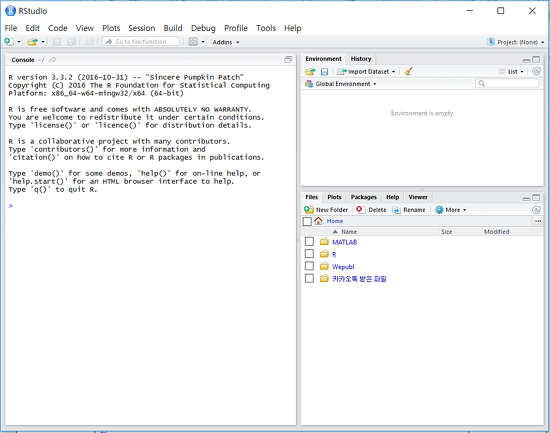Image resolution: width=550 pixels, height=433 pixels.
Task: Open the Project (None) menu
Action: click(x=516, y=42)
